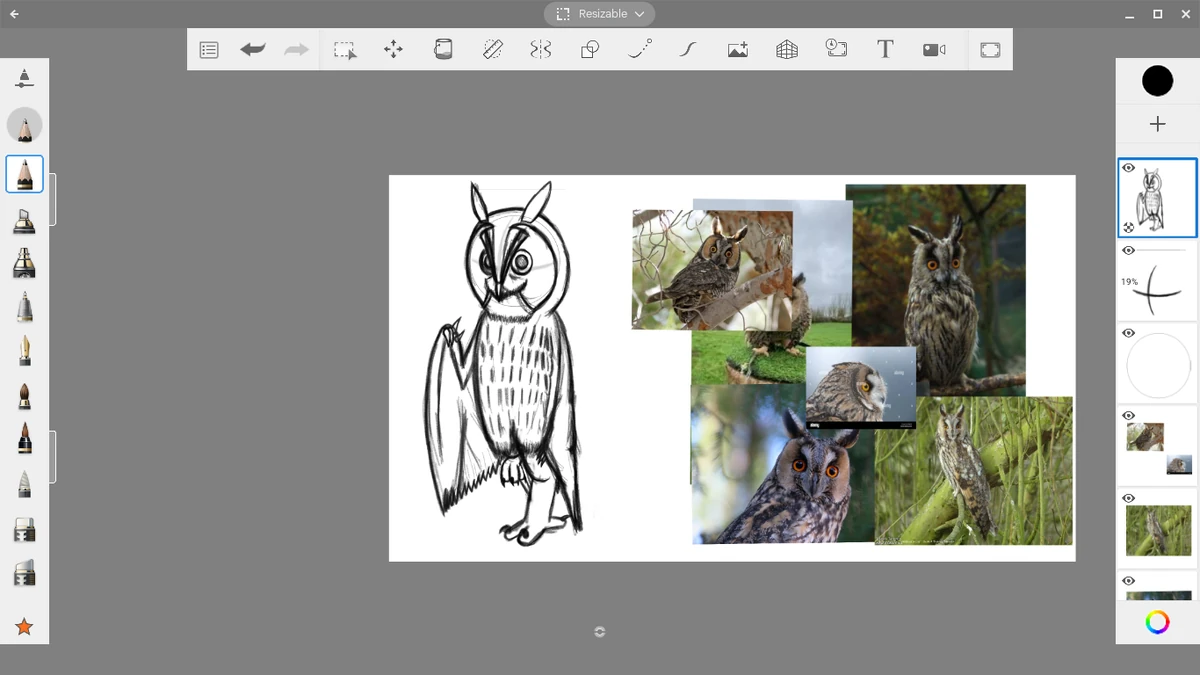Click the Import Image icon
The width and height of the screenshot is (1200, 675).
[738, 49]
